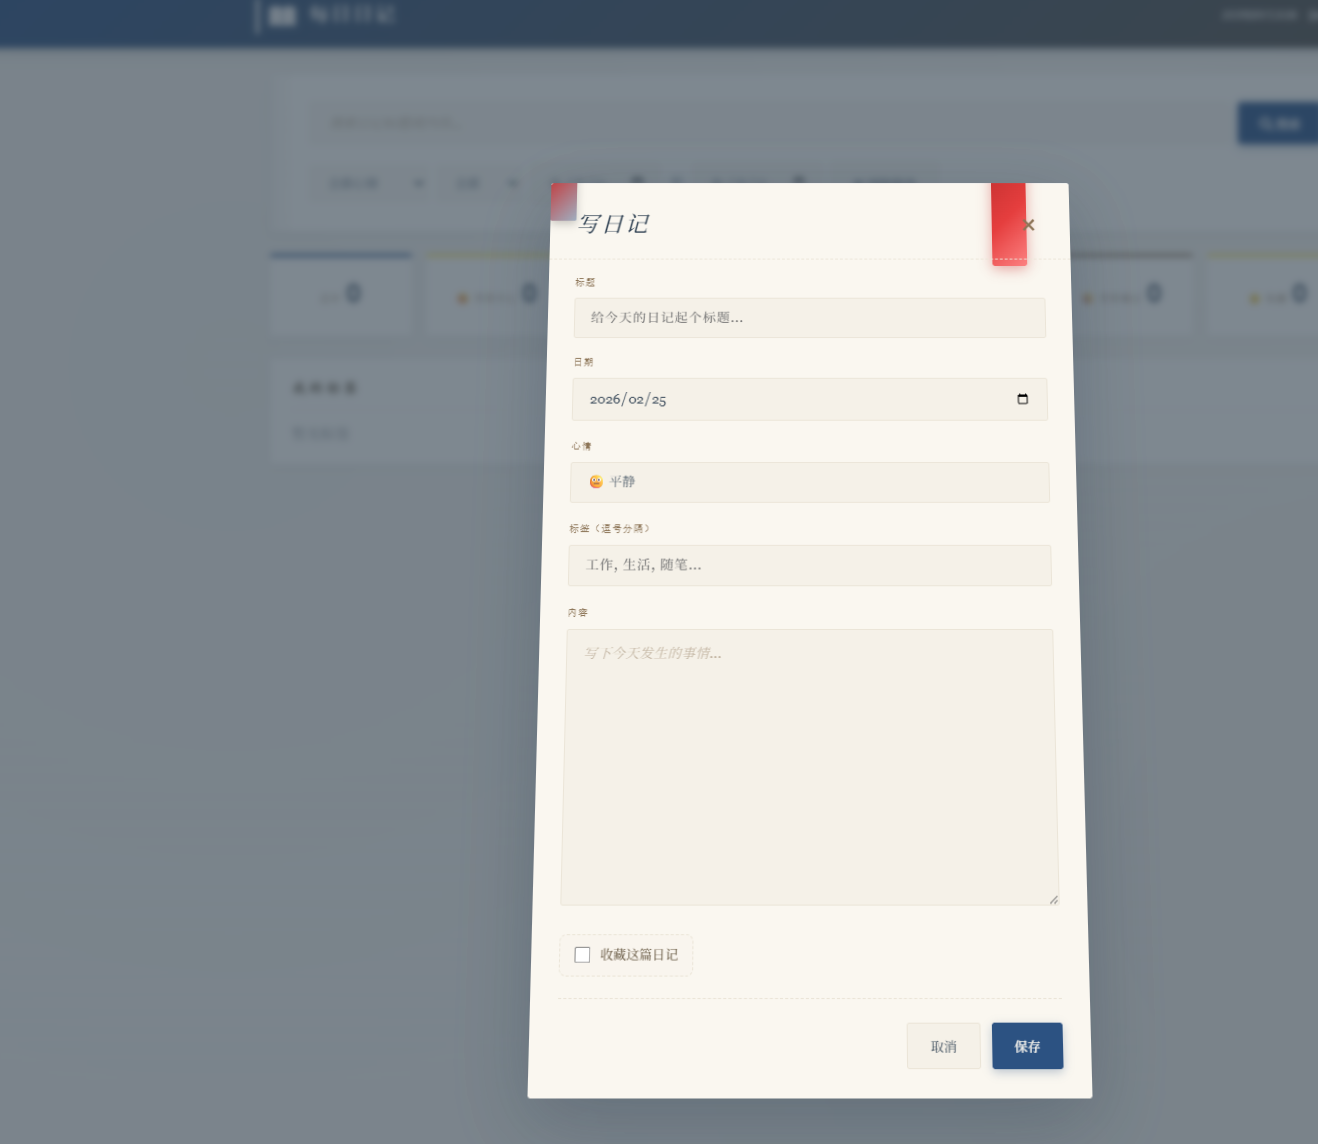
Task: Click the blurred book logo in header
Action: pyautogui.click(x=283, y=16)
